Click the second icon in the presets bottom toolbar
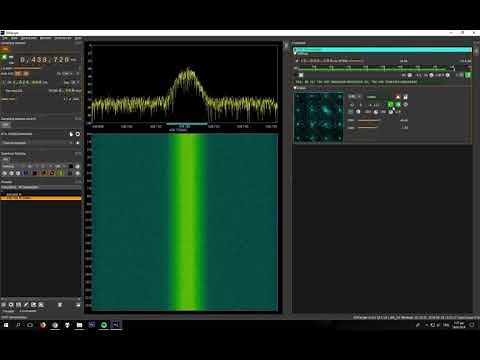 pyautogui.click(x=11, y=305)
